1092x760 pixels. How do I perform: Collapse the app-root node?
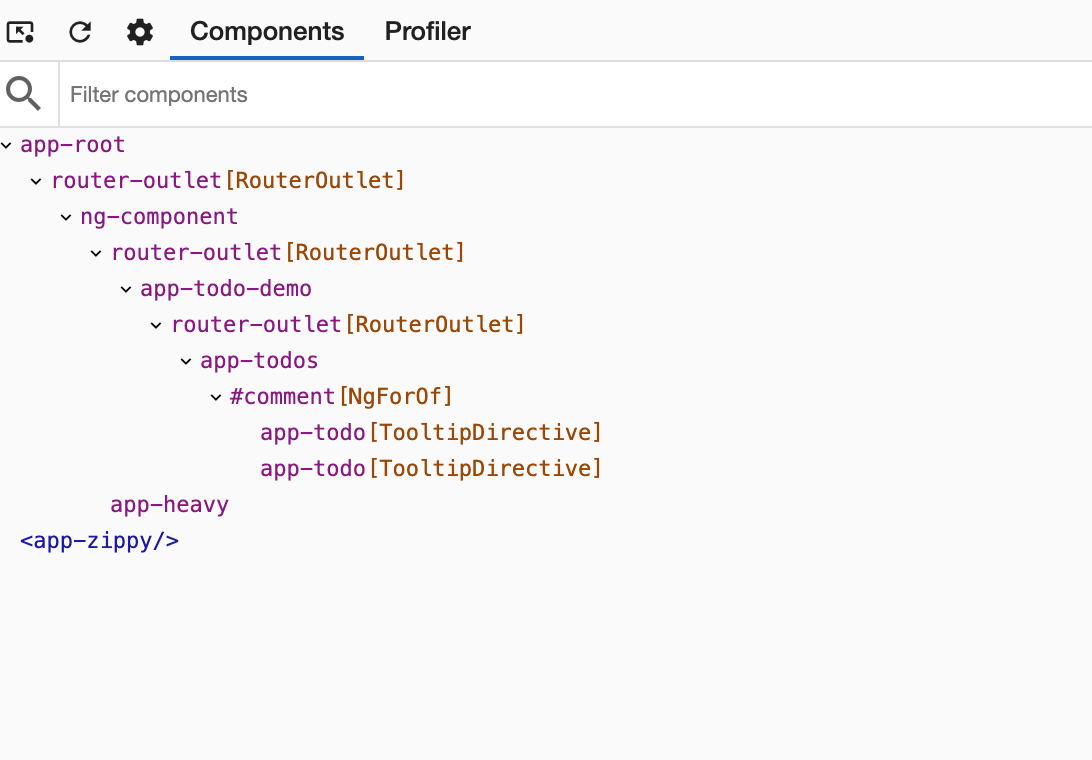click(x=7, y=144)
